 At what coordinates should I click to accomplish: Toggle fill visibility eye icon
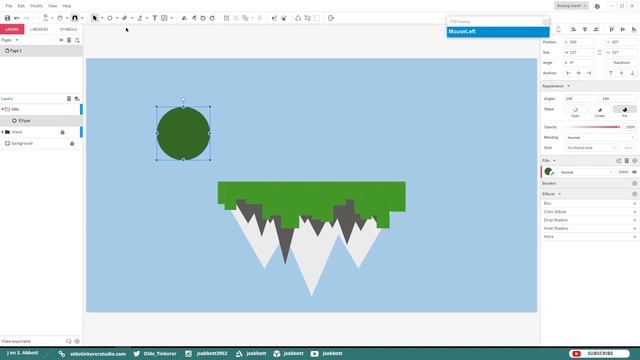[634, 172]
